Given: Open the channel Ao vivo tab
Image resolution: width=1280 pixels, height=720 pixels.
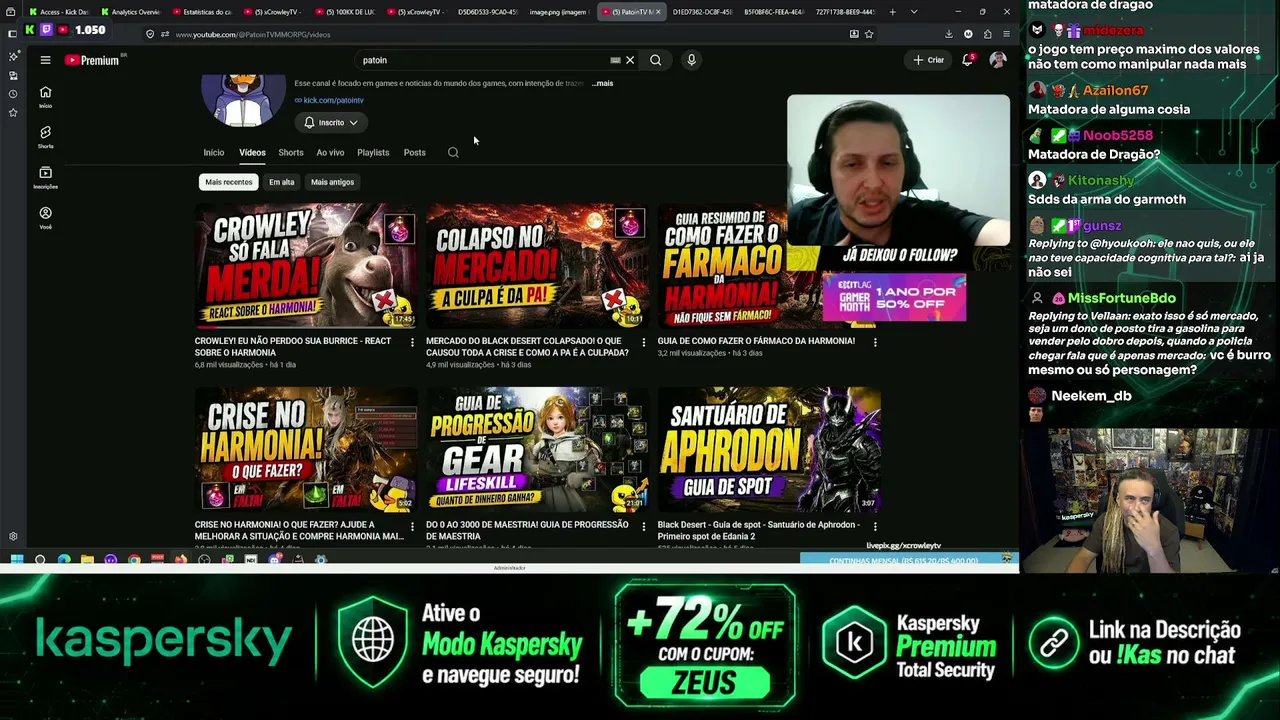Looking at the screenshot, I should click(330, 153).
